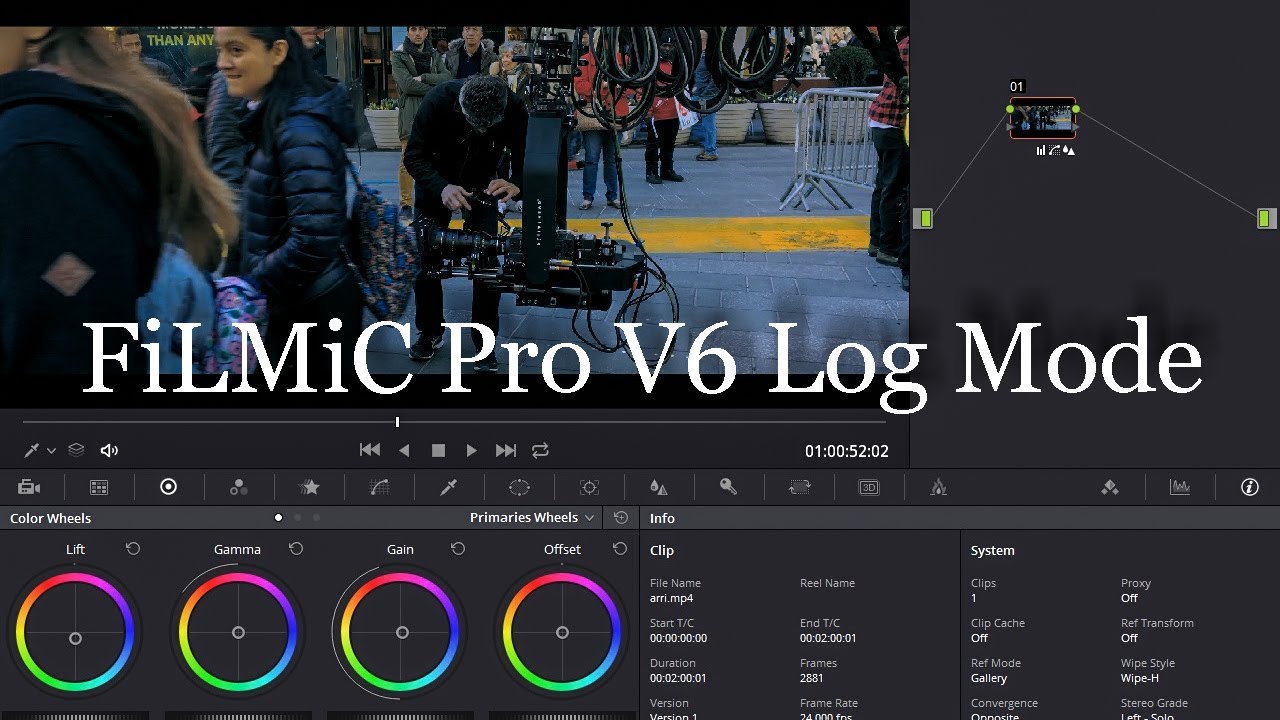Screen dimensions: 1280x720
Task: Click the viewer qualifier picker tool
Action: [32, 451]
